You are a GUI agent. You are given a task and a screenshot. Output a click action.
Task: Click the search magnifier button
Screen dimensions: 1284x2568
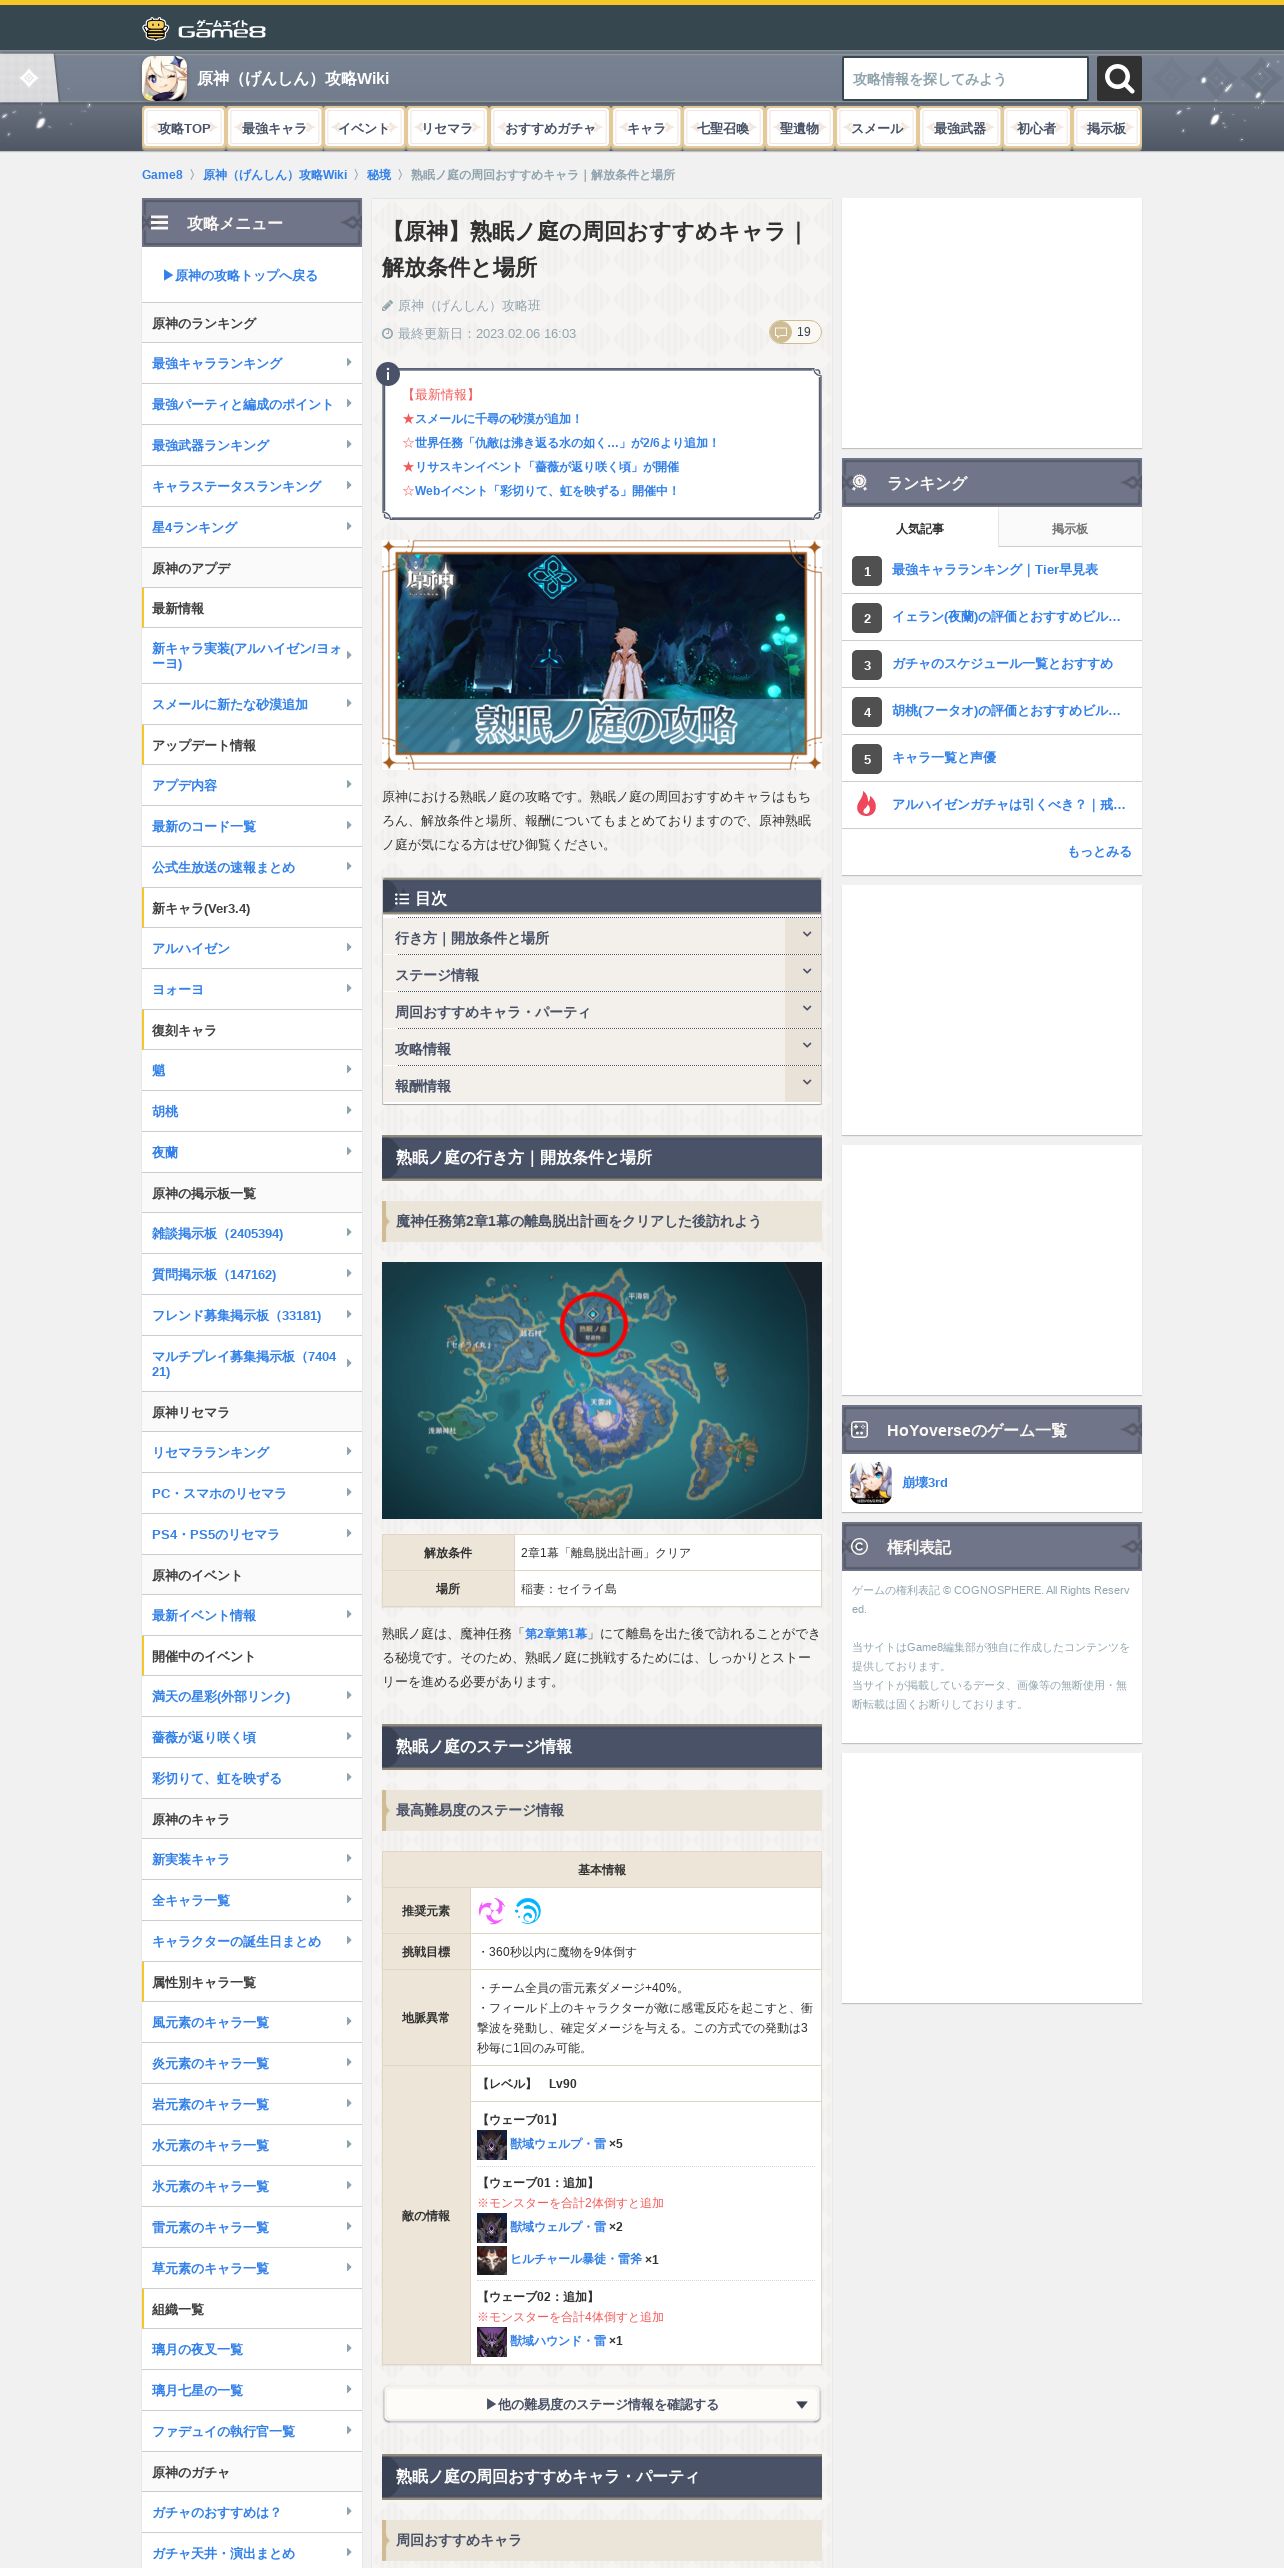click(1119, 78)
